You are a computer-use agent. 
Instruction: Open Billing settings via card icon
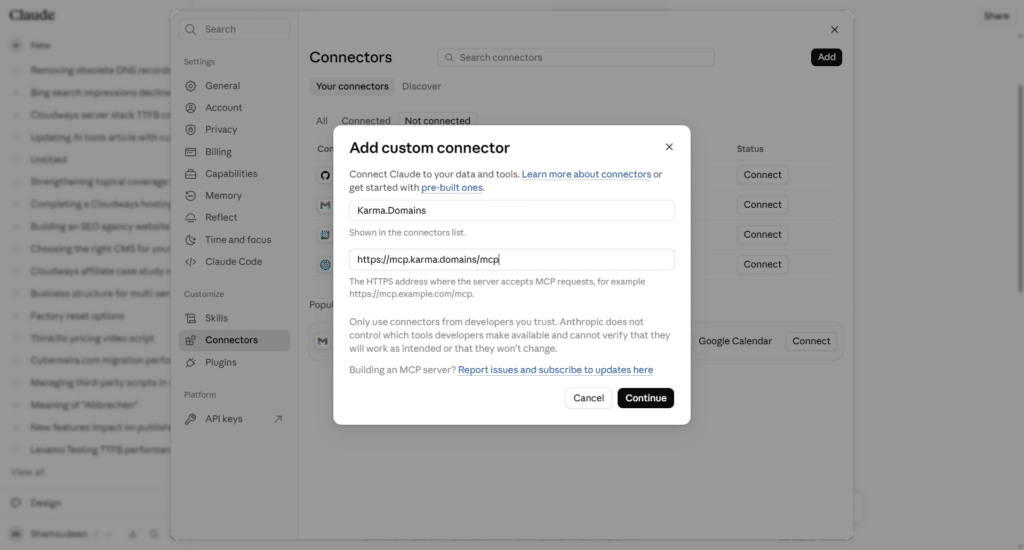(x=191, y=152)
